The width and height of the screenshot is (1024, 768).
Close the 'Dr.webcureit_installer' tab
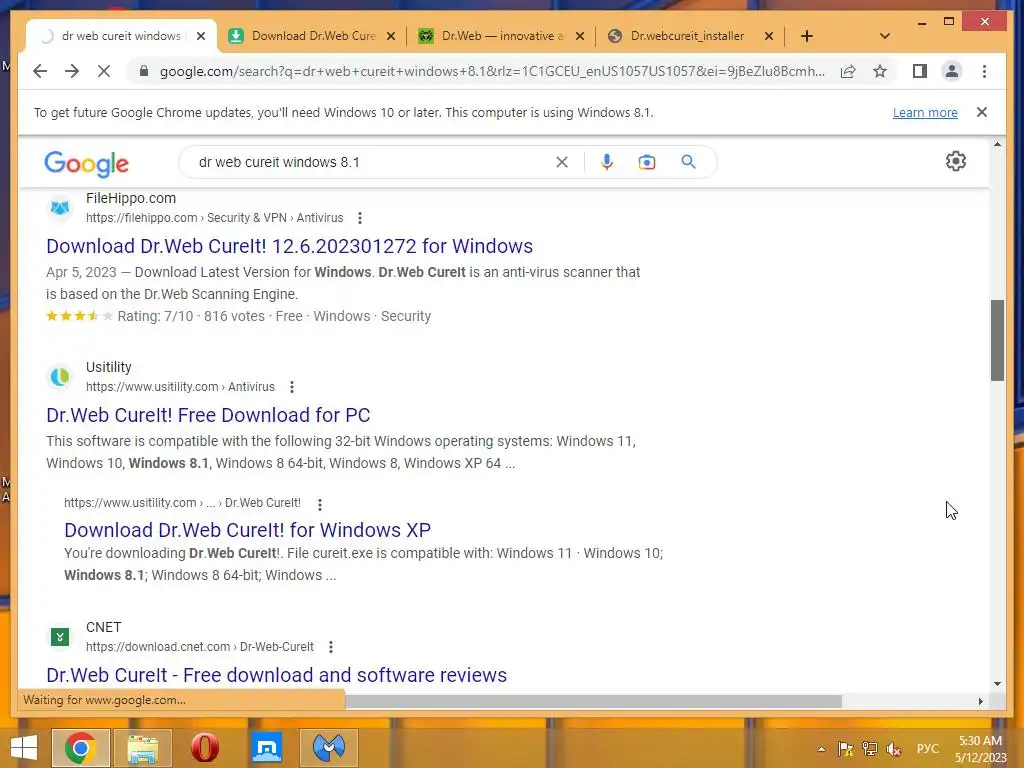click(x=769, y=36)
